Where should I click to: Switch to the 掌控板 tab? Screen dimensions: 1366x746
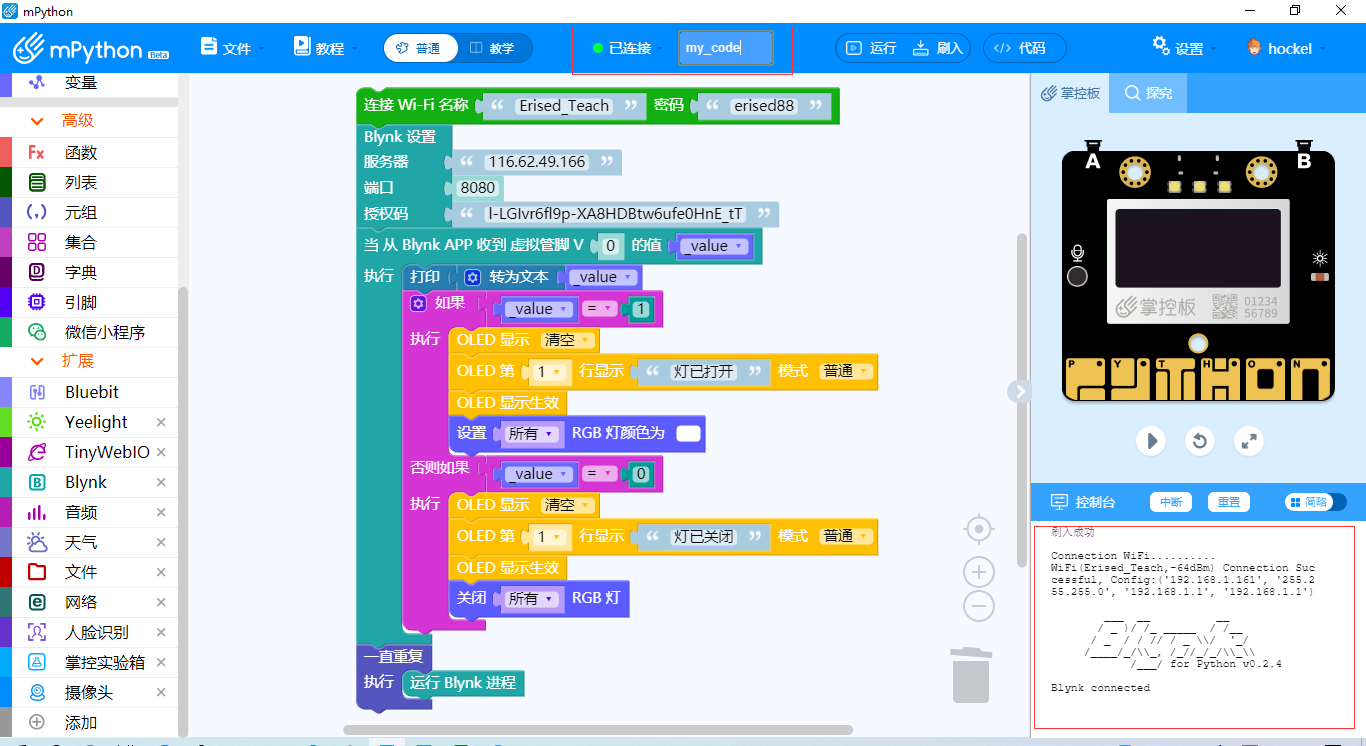click(1071, 93)
